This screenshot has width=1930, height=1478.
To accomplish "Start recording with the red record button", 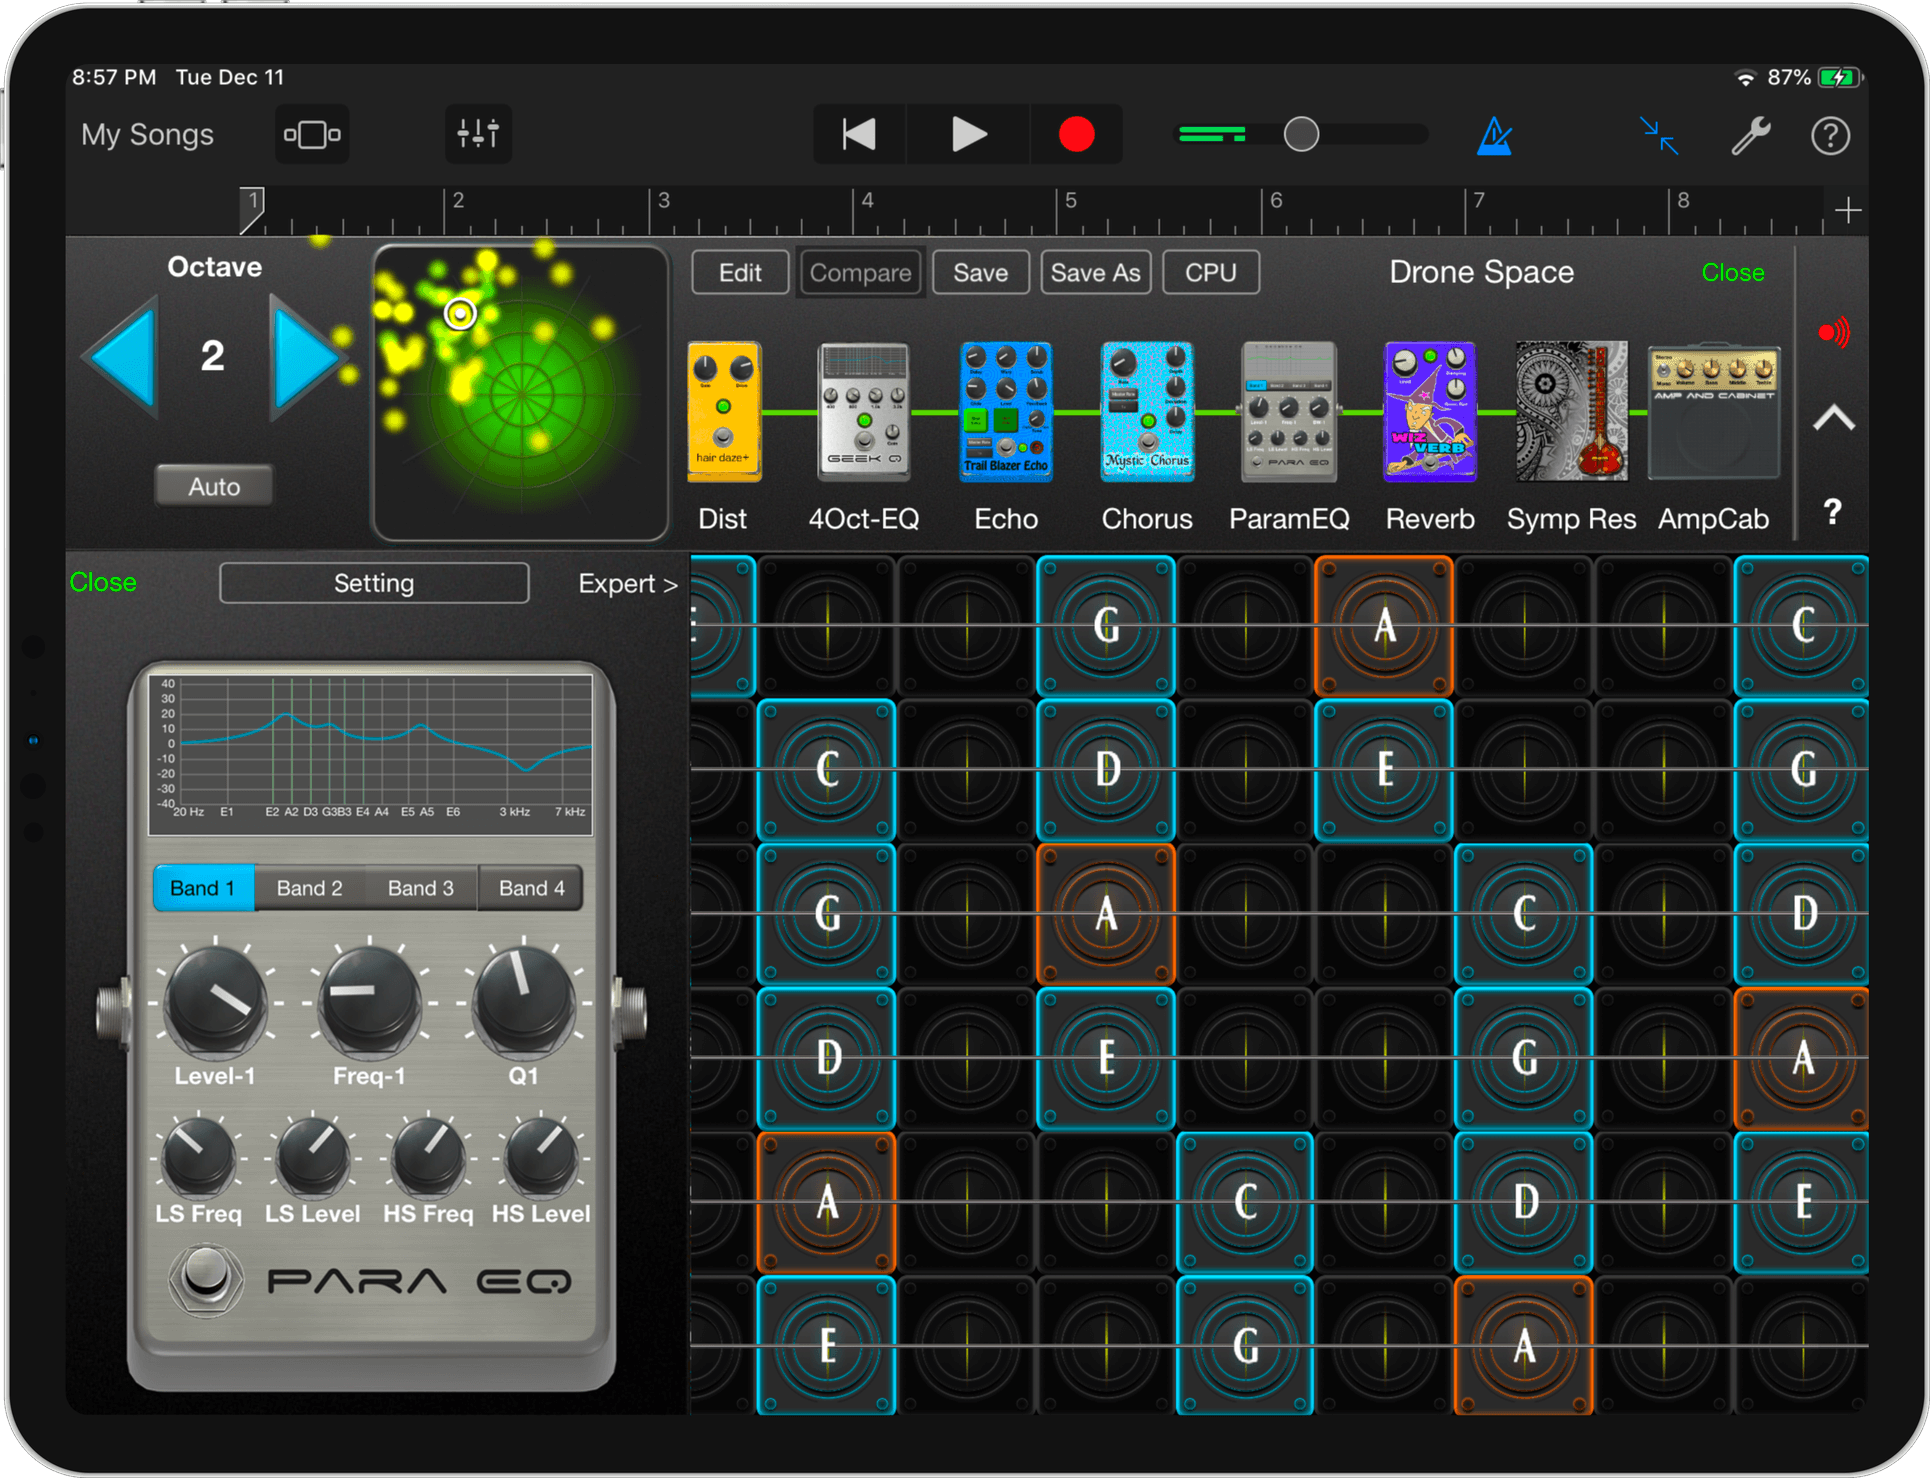I will point(1076,134).
